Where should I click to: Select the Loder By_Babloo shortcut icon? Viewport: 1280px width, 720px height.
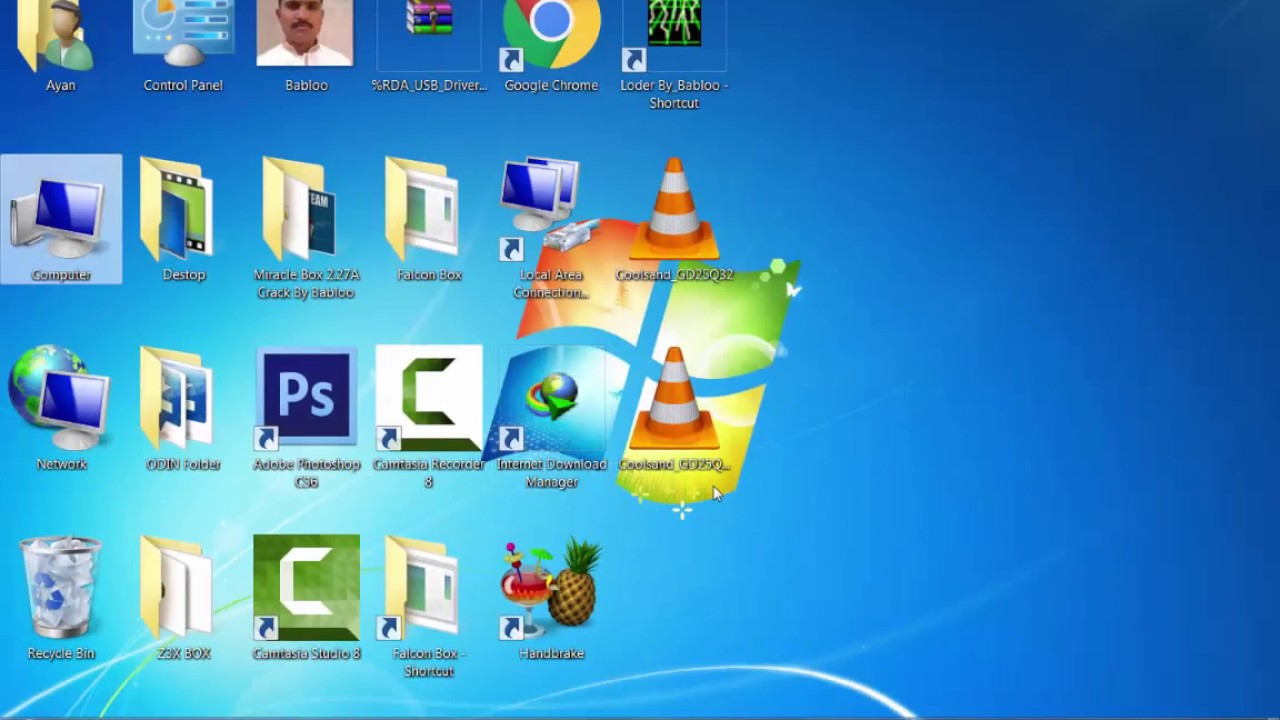click(x=674, y=35)
